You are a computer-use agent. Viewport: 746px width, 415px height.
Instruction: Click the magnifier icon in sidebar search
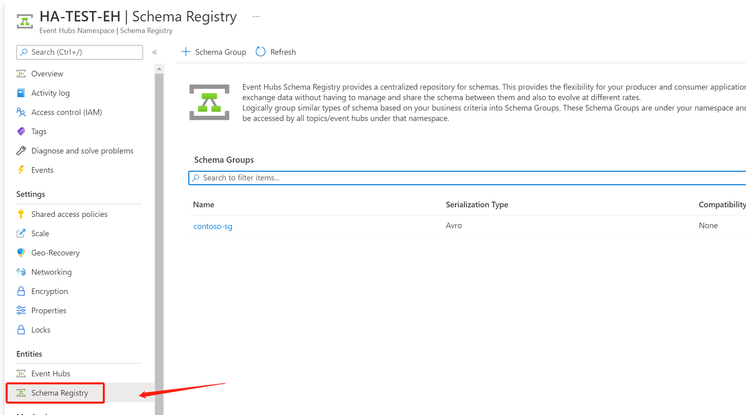pyautogui.click(x=24, y=52)
